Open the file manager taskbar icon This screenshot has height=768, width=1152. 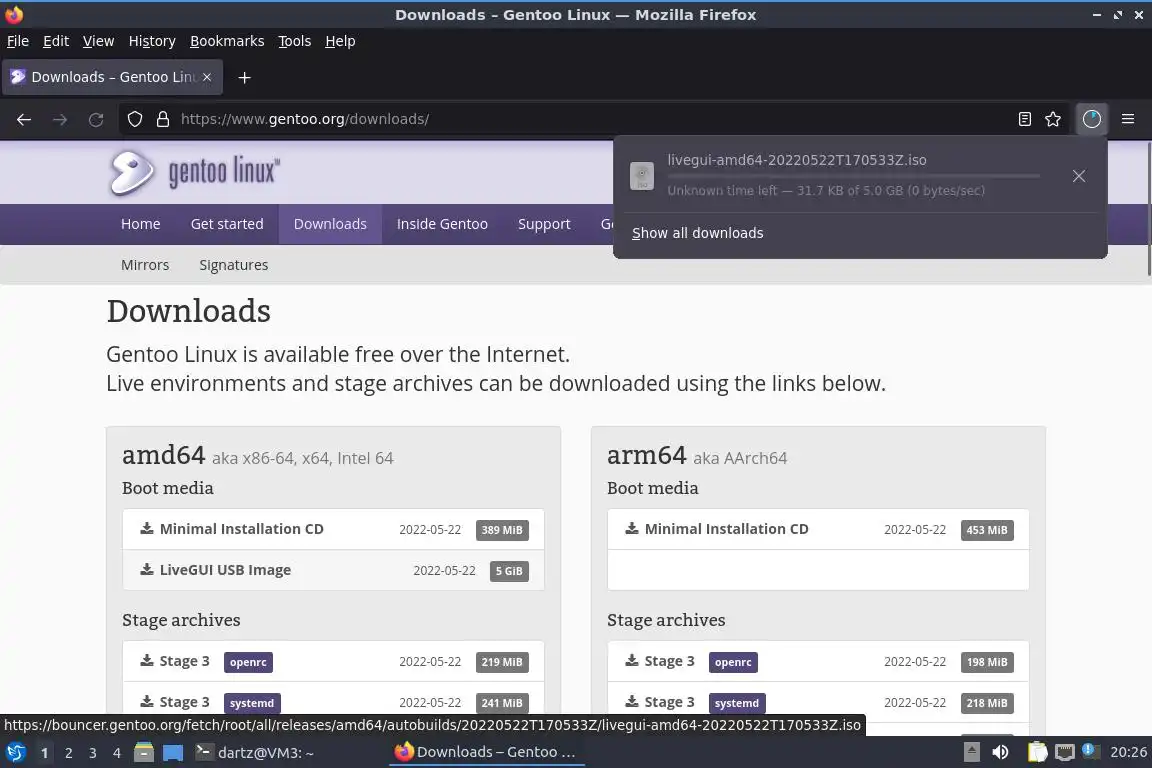click(x=144, y=753)
